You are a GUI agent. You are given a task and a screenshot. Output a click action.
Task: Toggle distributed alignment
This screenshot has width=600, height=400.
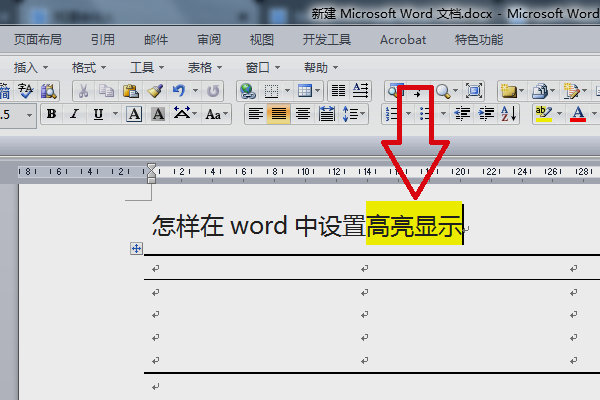[326, 114]
